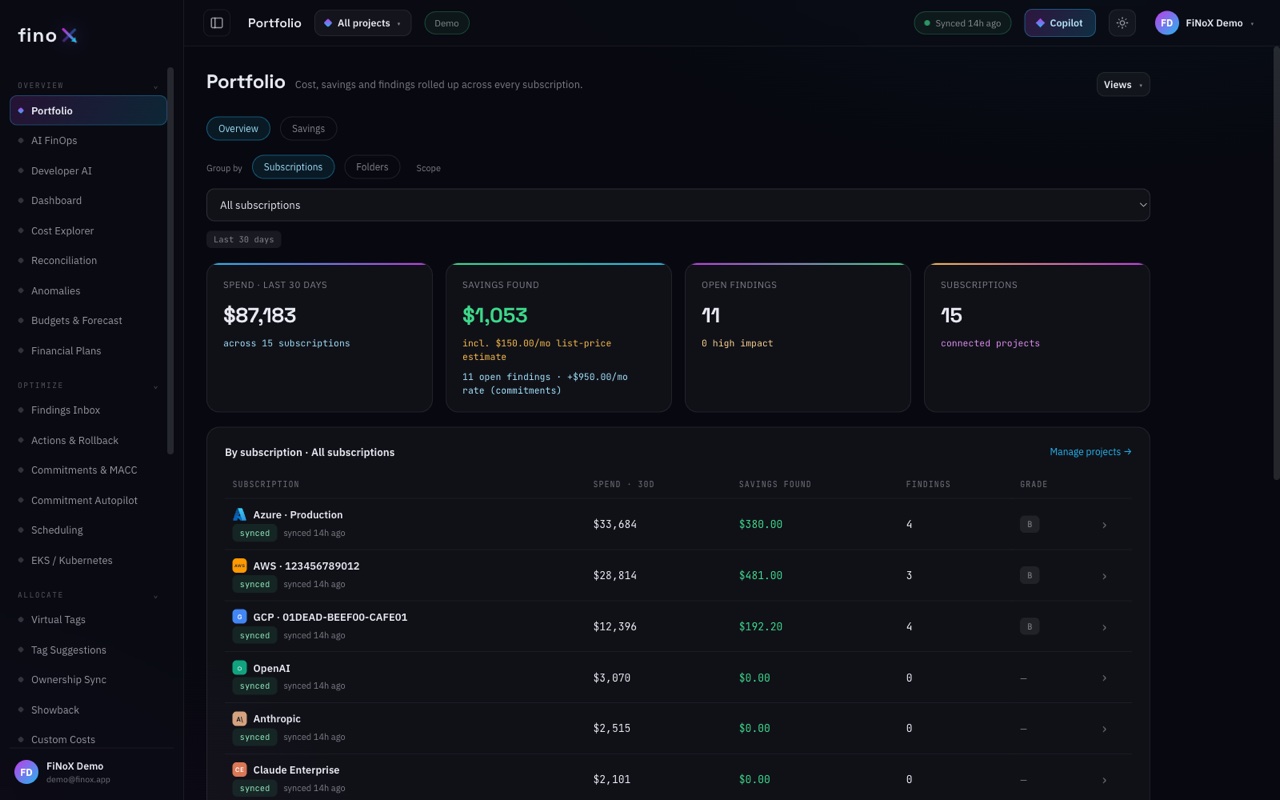
Task: Click the Open Findings card
Action: tap(797, 338)
